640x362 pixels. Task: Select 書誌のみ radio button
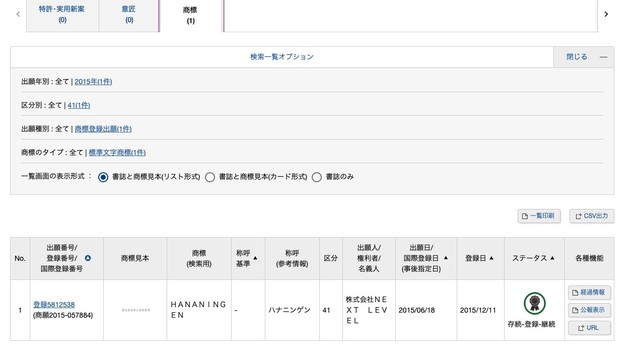pos(317,177)
